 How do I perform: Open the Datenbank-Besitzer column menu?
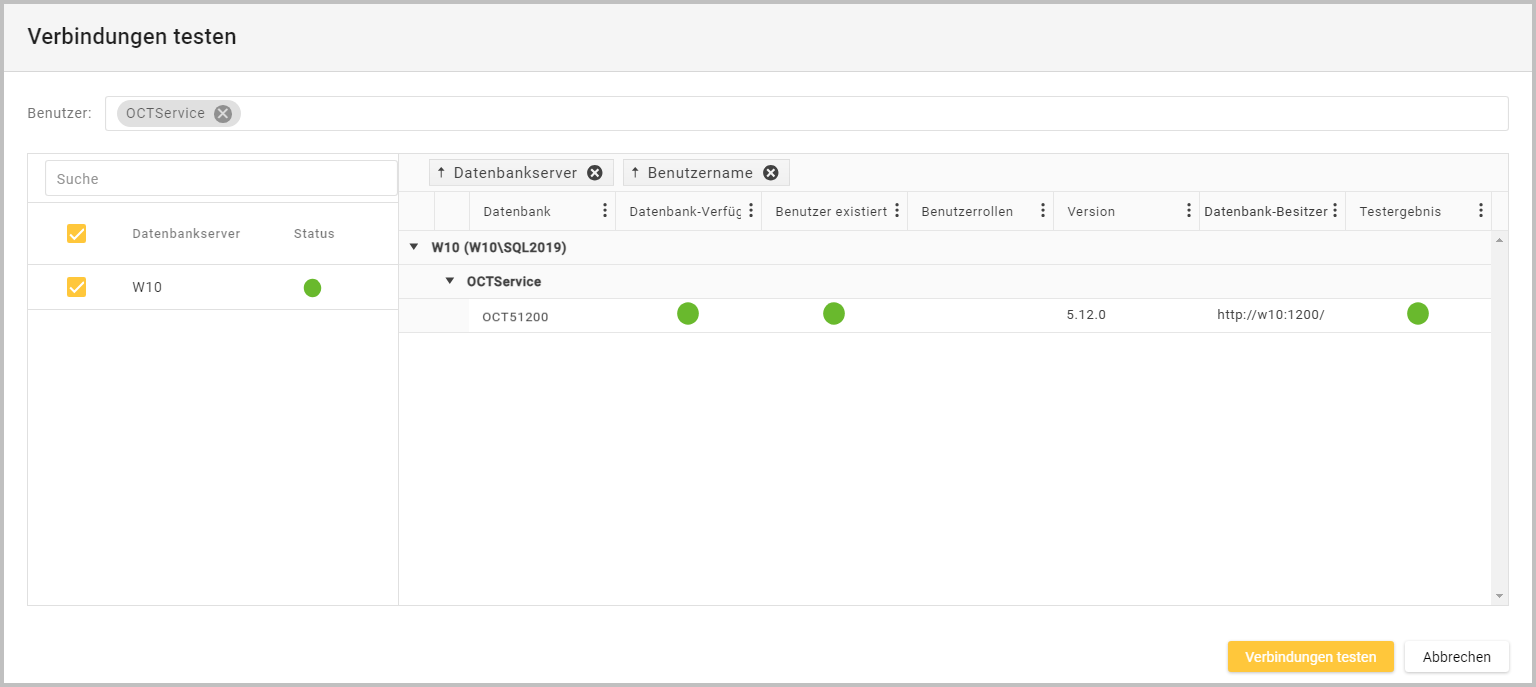coord(1335,211)
